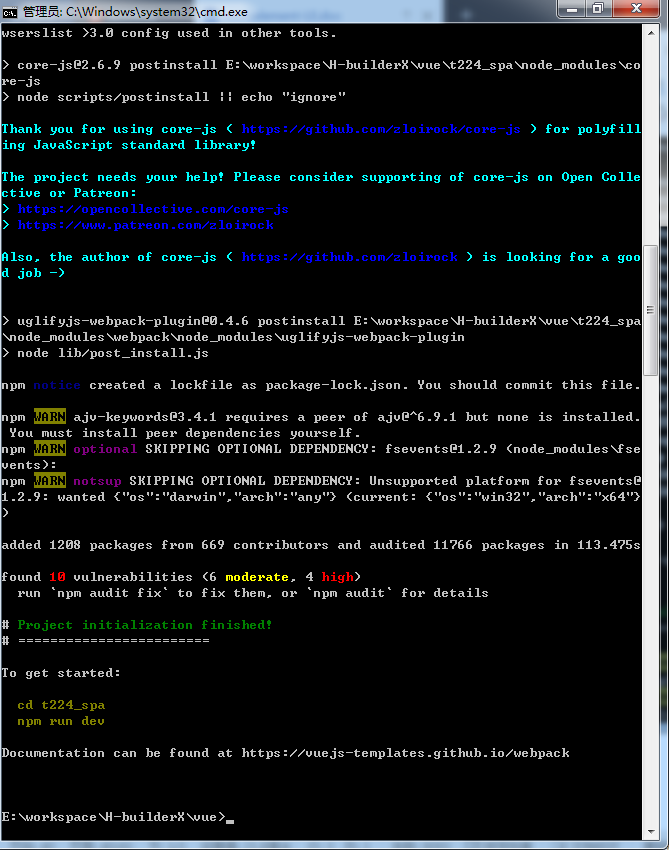Screen dimensions: 669x850
Task: Click the patreon.com/zloirock URL
Action: [x=145, y=225]
